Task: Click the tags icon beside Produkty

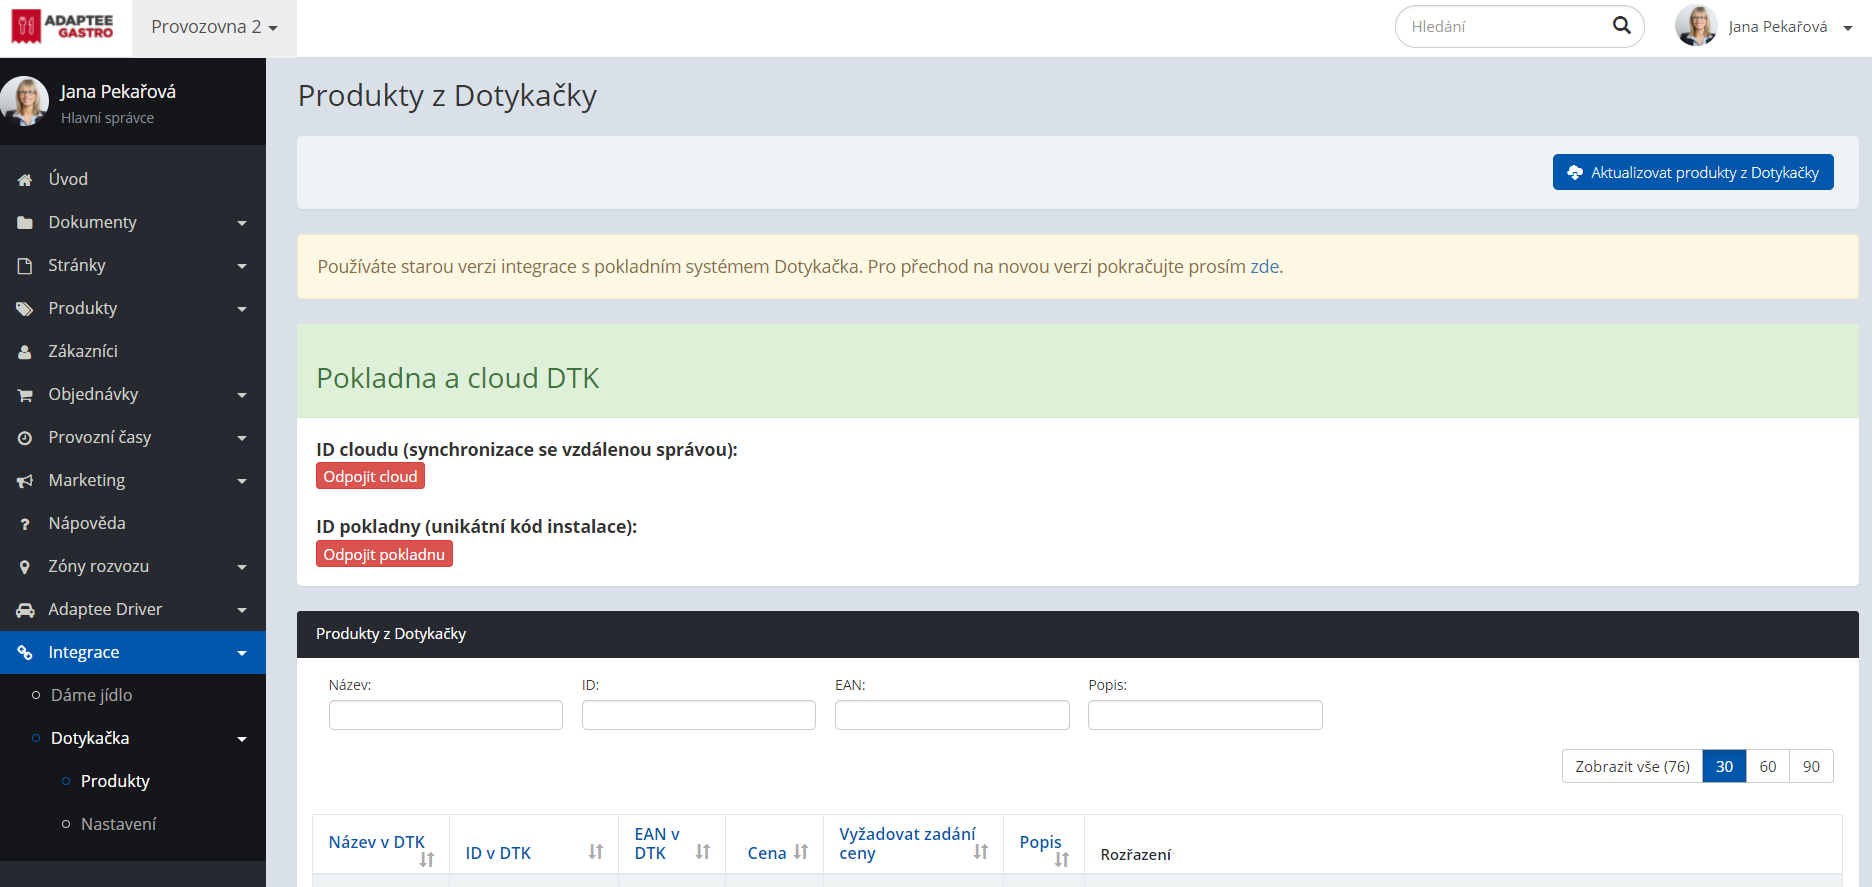Action: pos(25,309)
